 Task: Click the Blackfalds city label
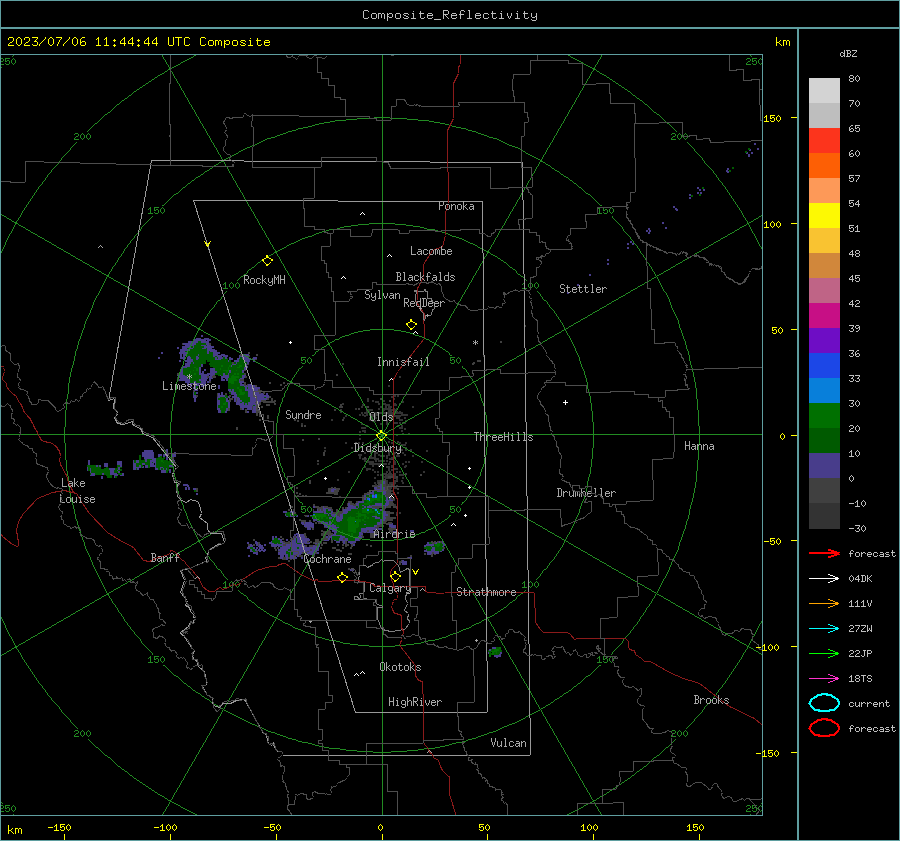(x=425, y=277)
